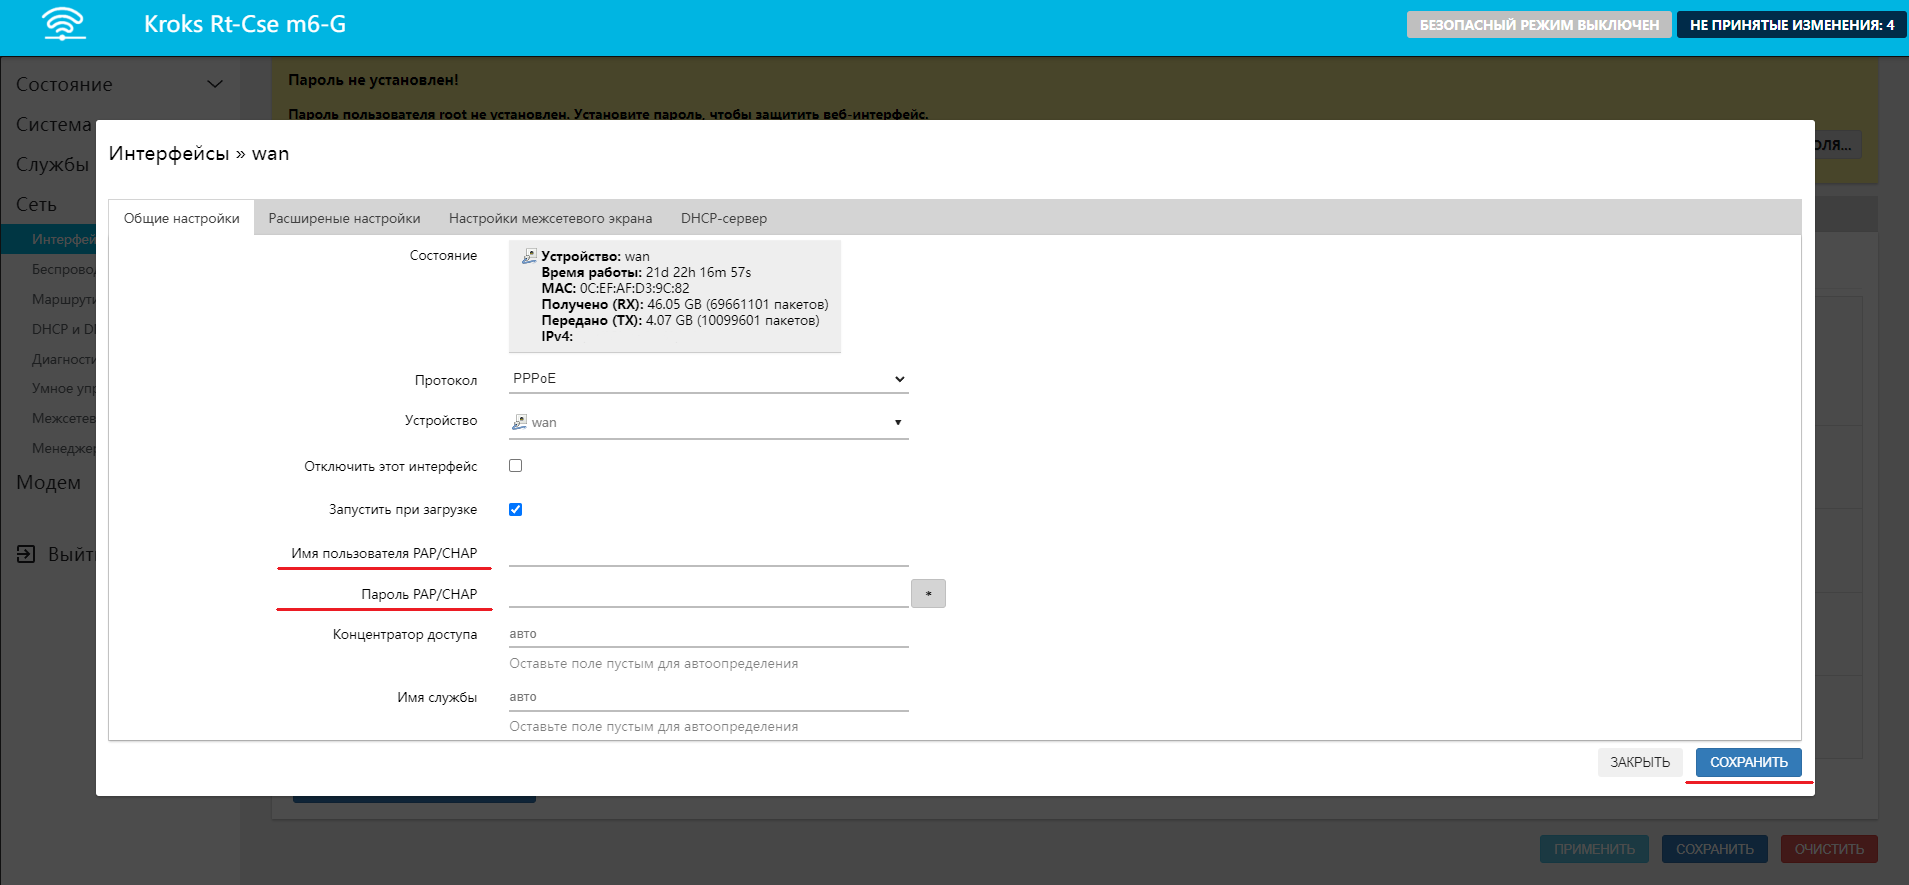
Task: Open the Службы sidebar menu
Action: tap(52, 165)
